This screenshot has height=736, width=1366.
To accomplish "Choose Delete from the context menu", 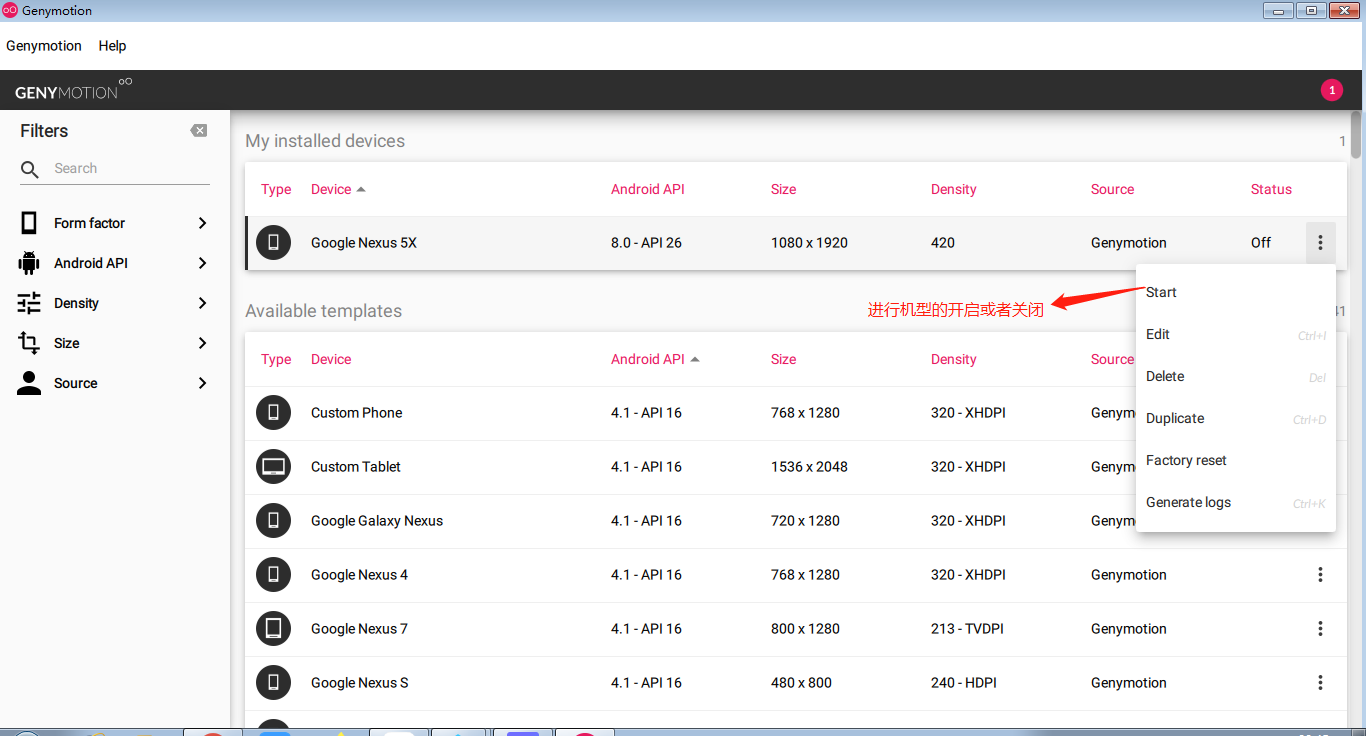I will (1236, 376).
